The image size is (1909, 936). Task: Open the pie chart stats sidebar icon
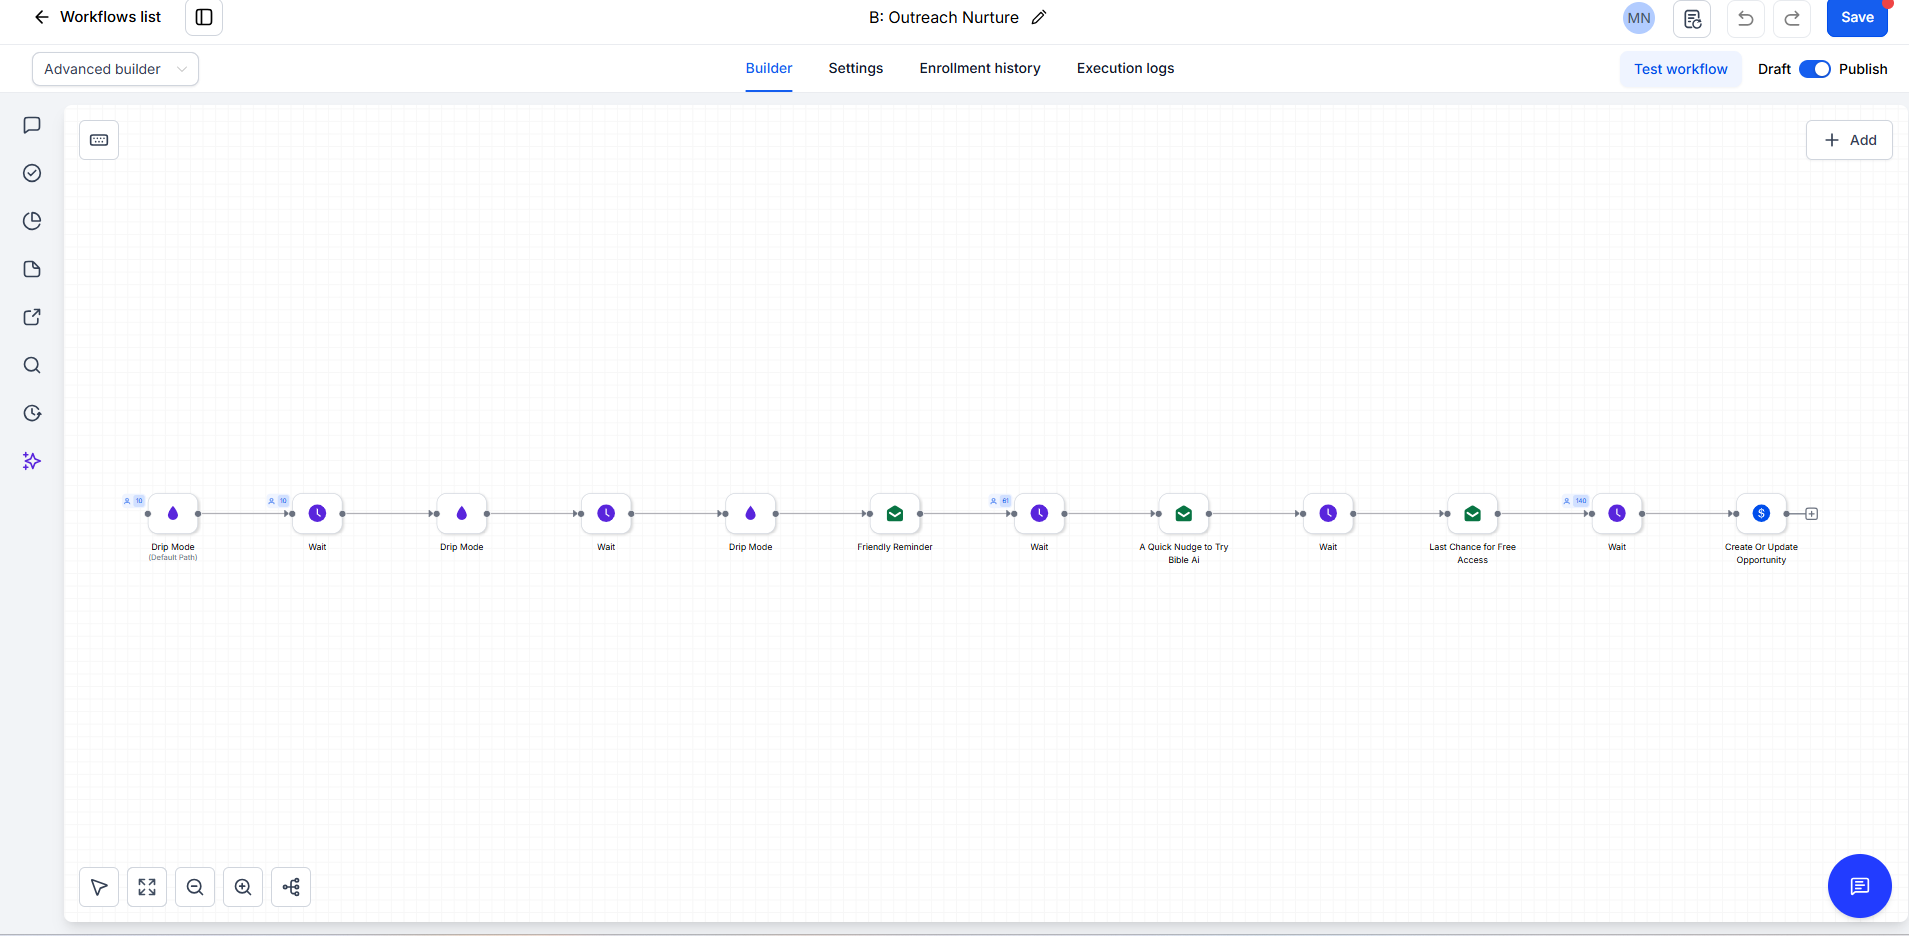coord(32,221)
